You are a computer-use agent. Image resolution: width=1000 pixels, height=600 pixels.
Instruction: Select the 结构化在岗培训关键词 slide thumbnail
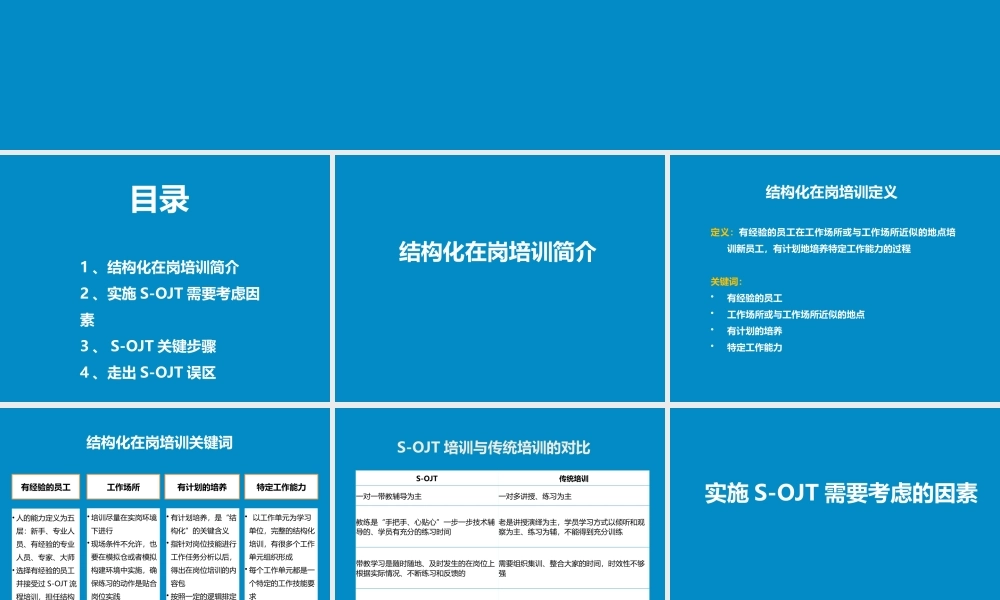click(x=165, y=504)
